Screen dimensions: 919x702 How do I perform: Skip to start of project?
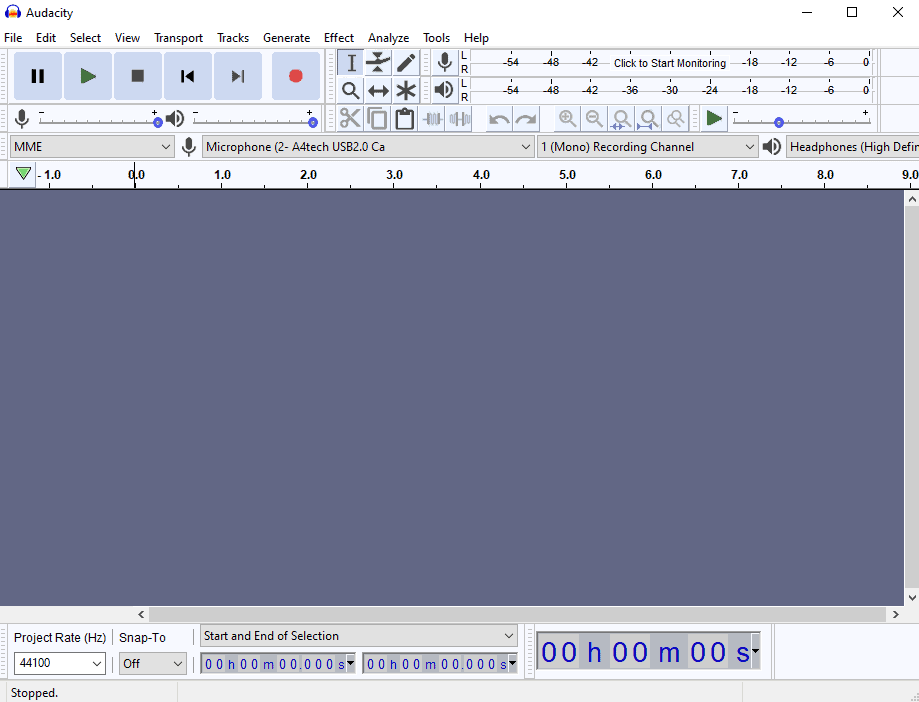pyautogui.click(x=188, y=76)
